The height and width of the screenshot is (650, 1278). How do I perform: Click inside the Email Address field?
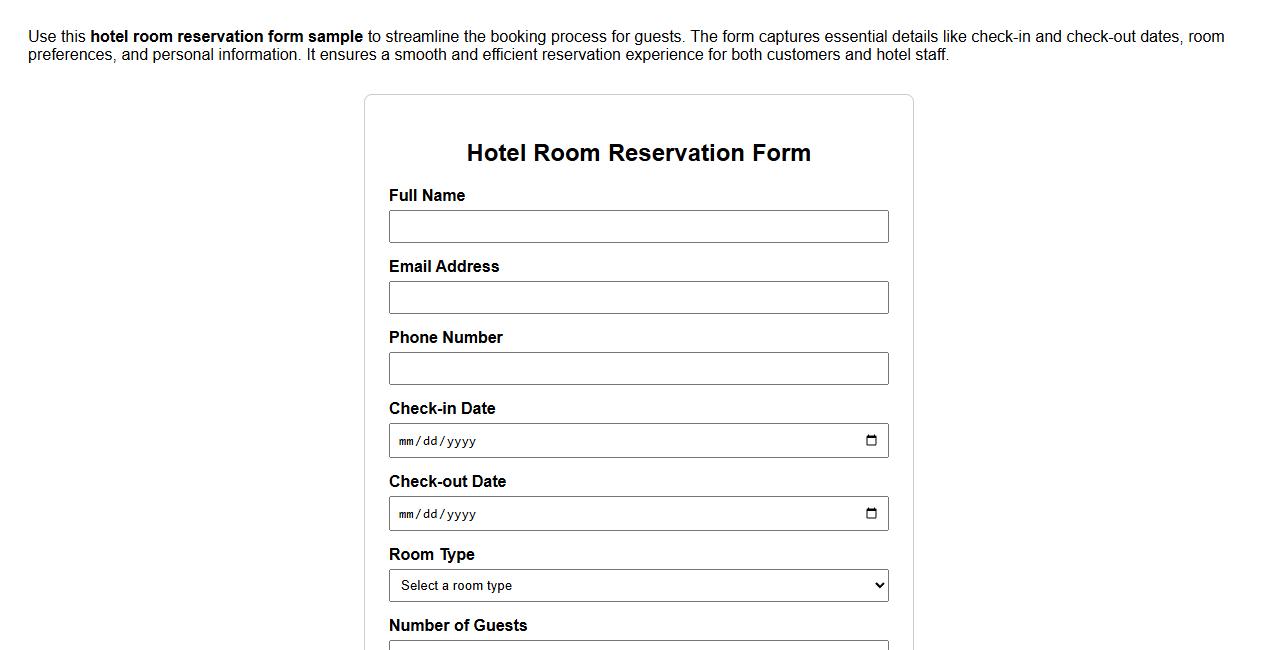pyautogui.click(x=639, y=297)
